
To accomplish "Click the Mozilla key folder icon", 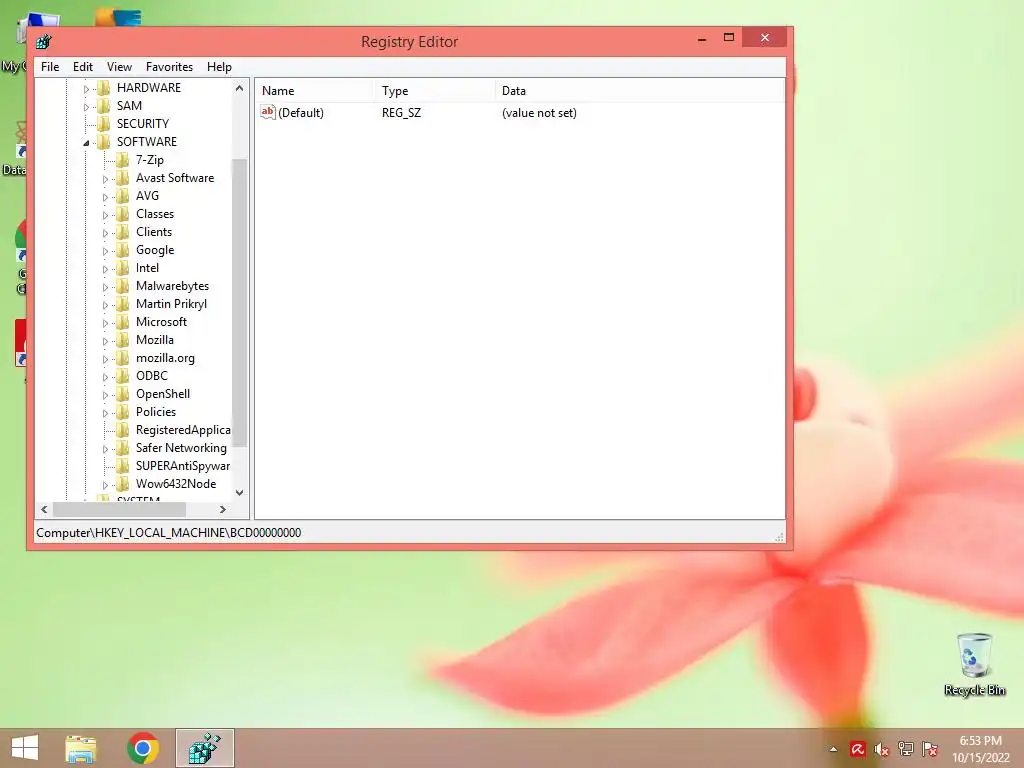I will 122,340.
